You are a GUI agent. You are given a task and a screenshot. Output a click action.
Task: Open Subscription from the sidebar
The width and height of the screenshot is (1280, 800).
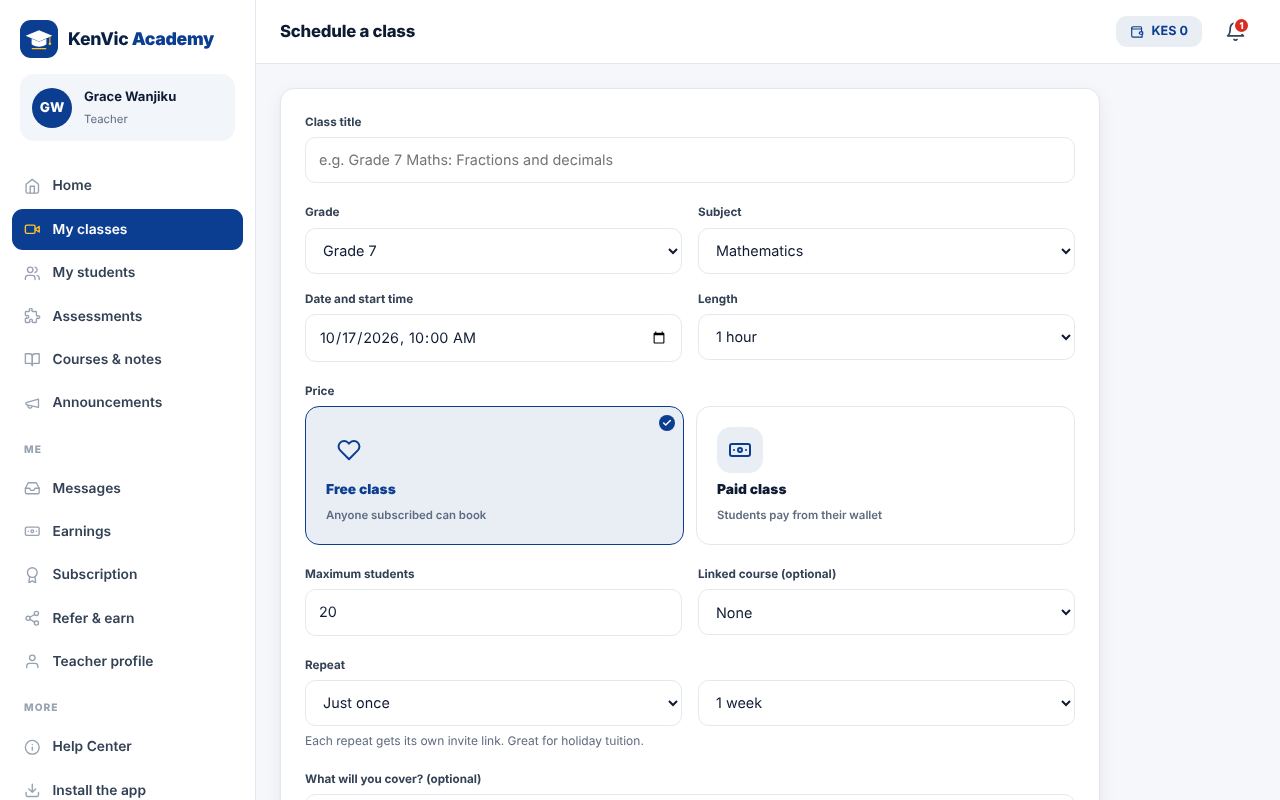coord(127,574)
